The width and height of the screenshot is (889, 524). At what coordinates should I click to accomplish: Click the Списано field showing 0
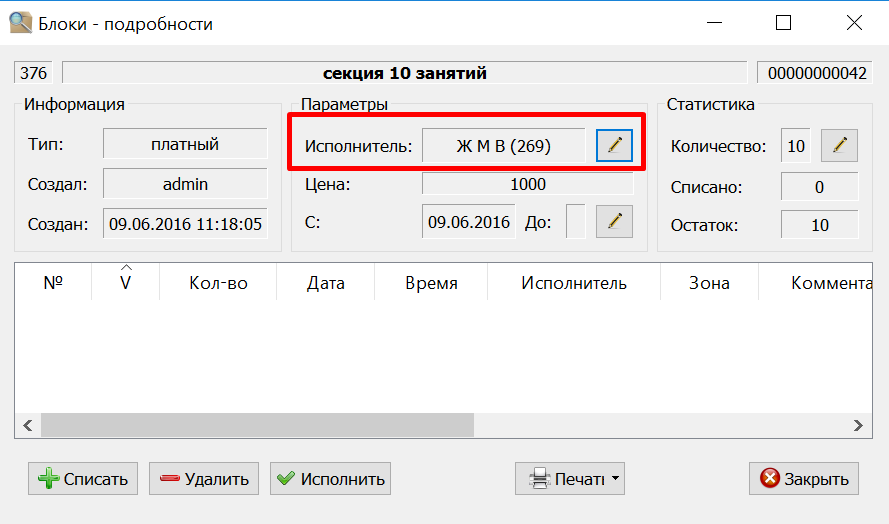(x=819, y=187)
